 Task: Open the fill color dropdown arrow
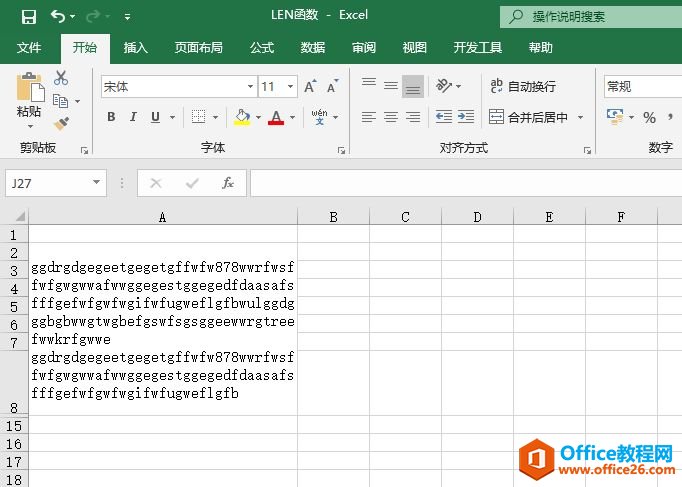(x=258, y=117)
